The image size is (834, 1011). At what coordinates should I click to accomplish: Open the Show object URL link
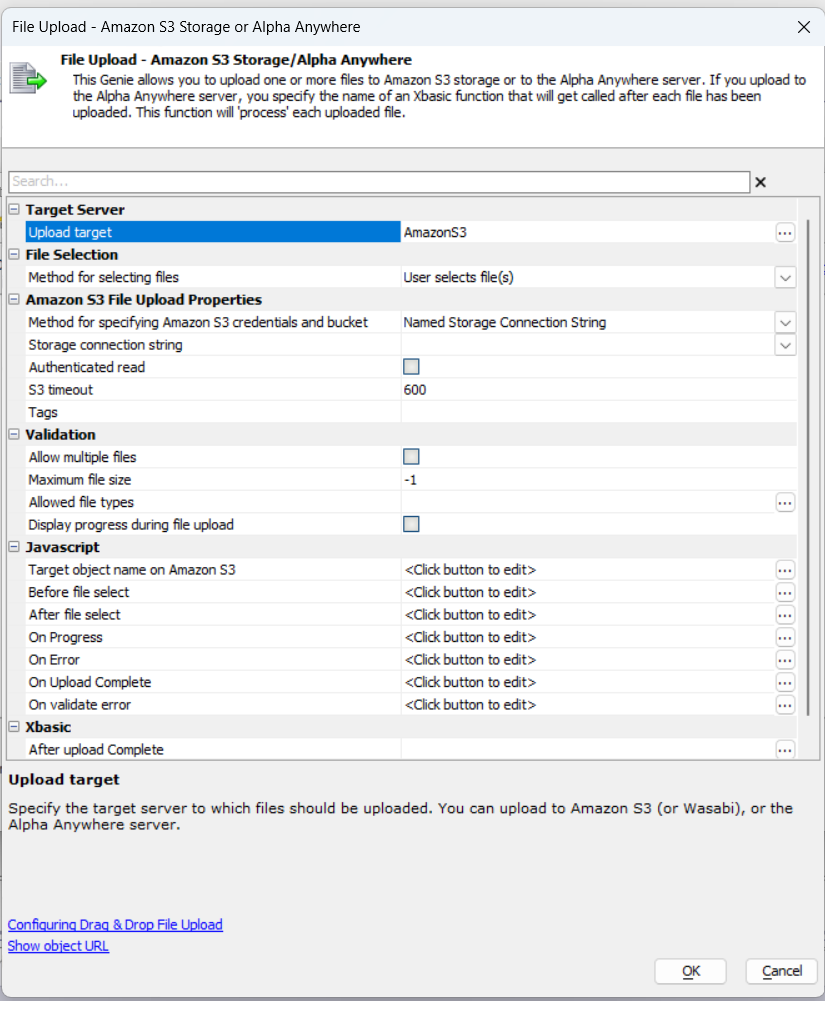[58, 946]
